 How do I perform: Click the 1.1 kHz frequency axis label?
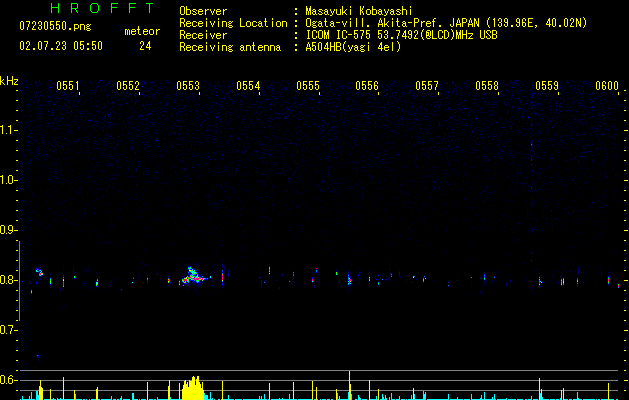click(8, 130)
